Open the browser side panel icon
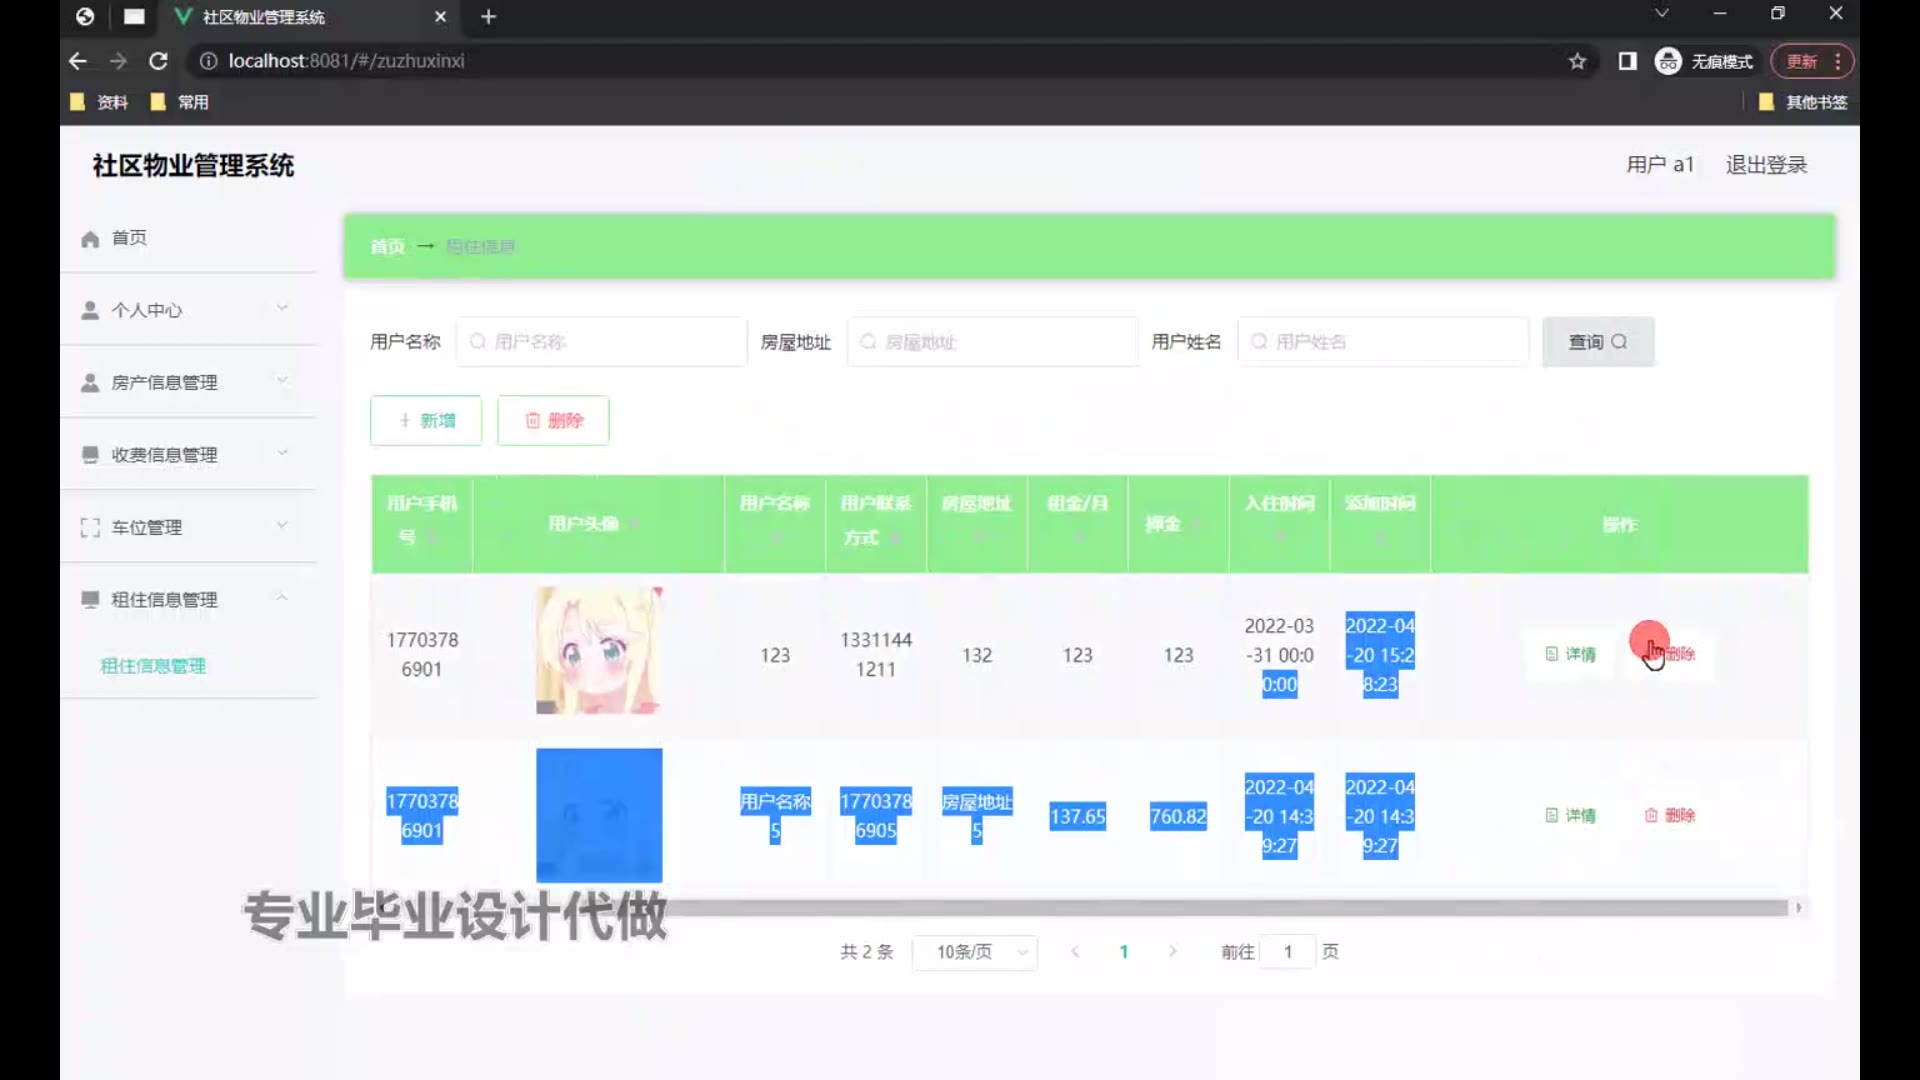1920x1080 pixels. pyautogui.click(x=1627, y=61)
